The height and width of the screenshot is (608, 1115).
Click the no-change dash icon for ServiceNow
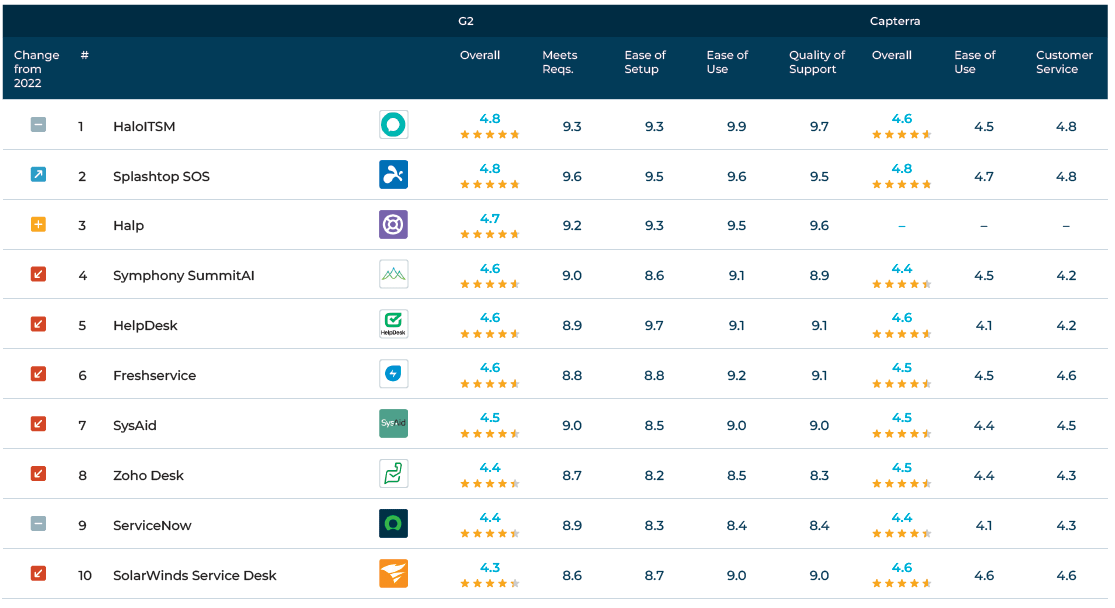(x=38, y=524)
